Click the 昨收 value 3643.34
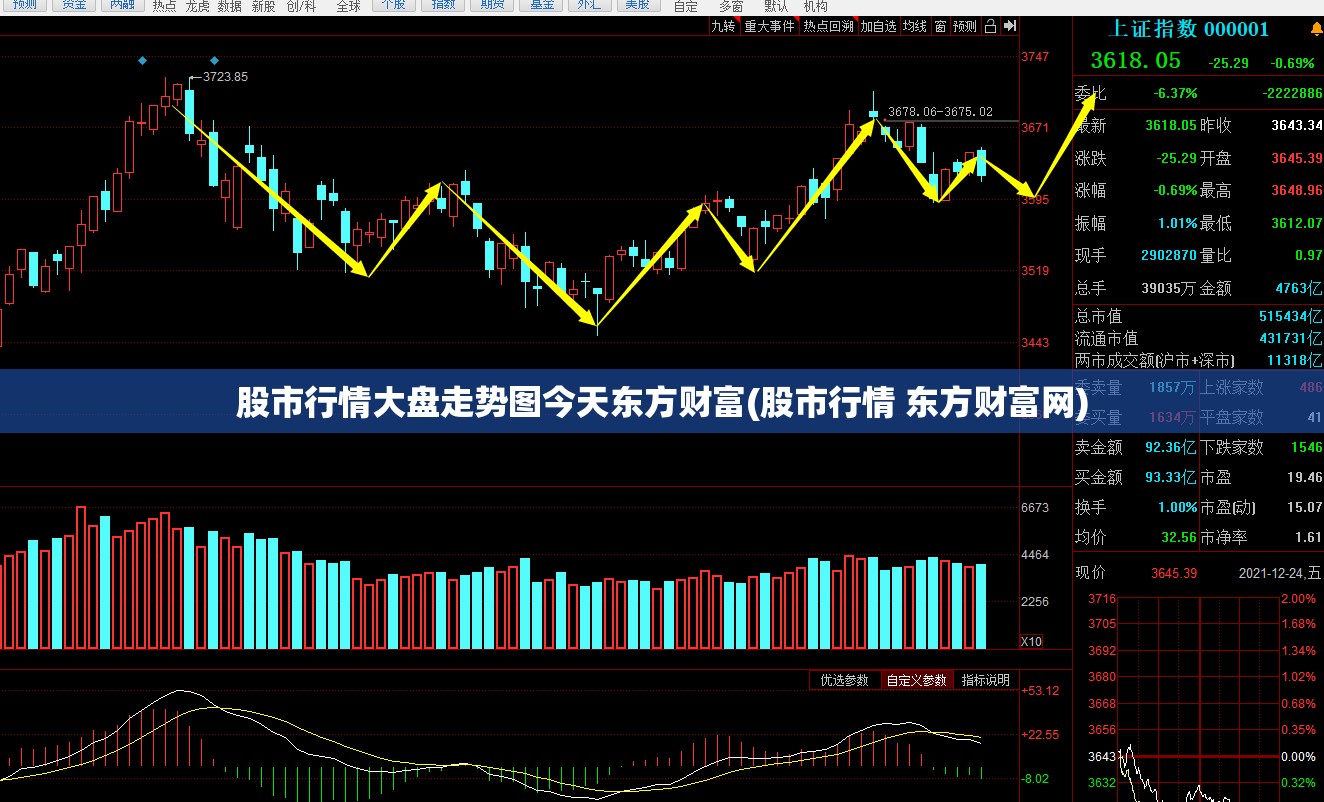 click(1297, 126)
